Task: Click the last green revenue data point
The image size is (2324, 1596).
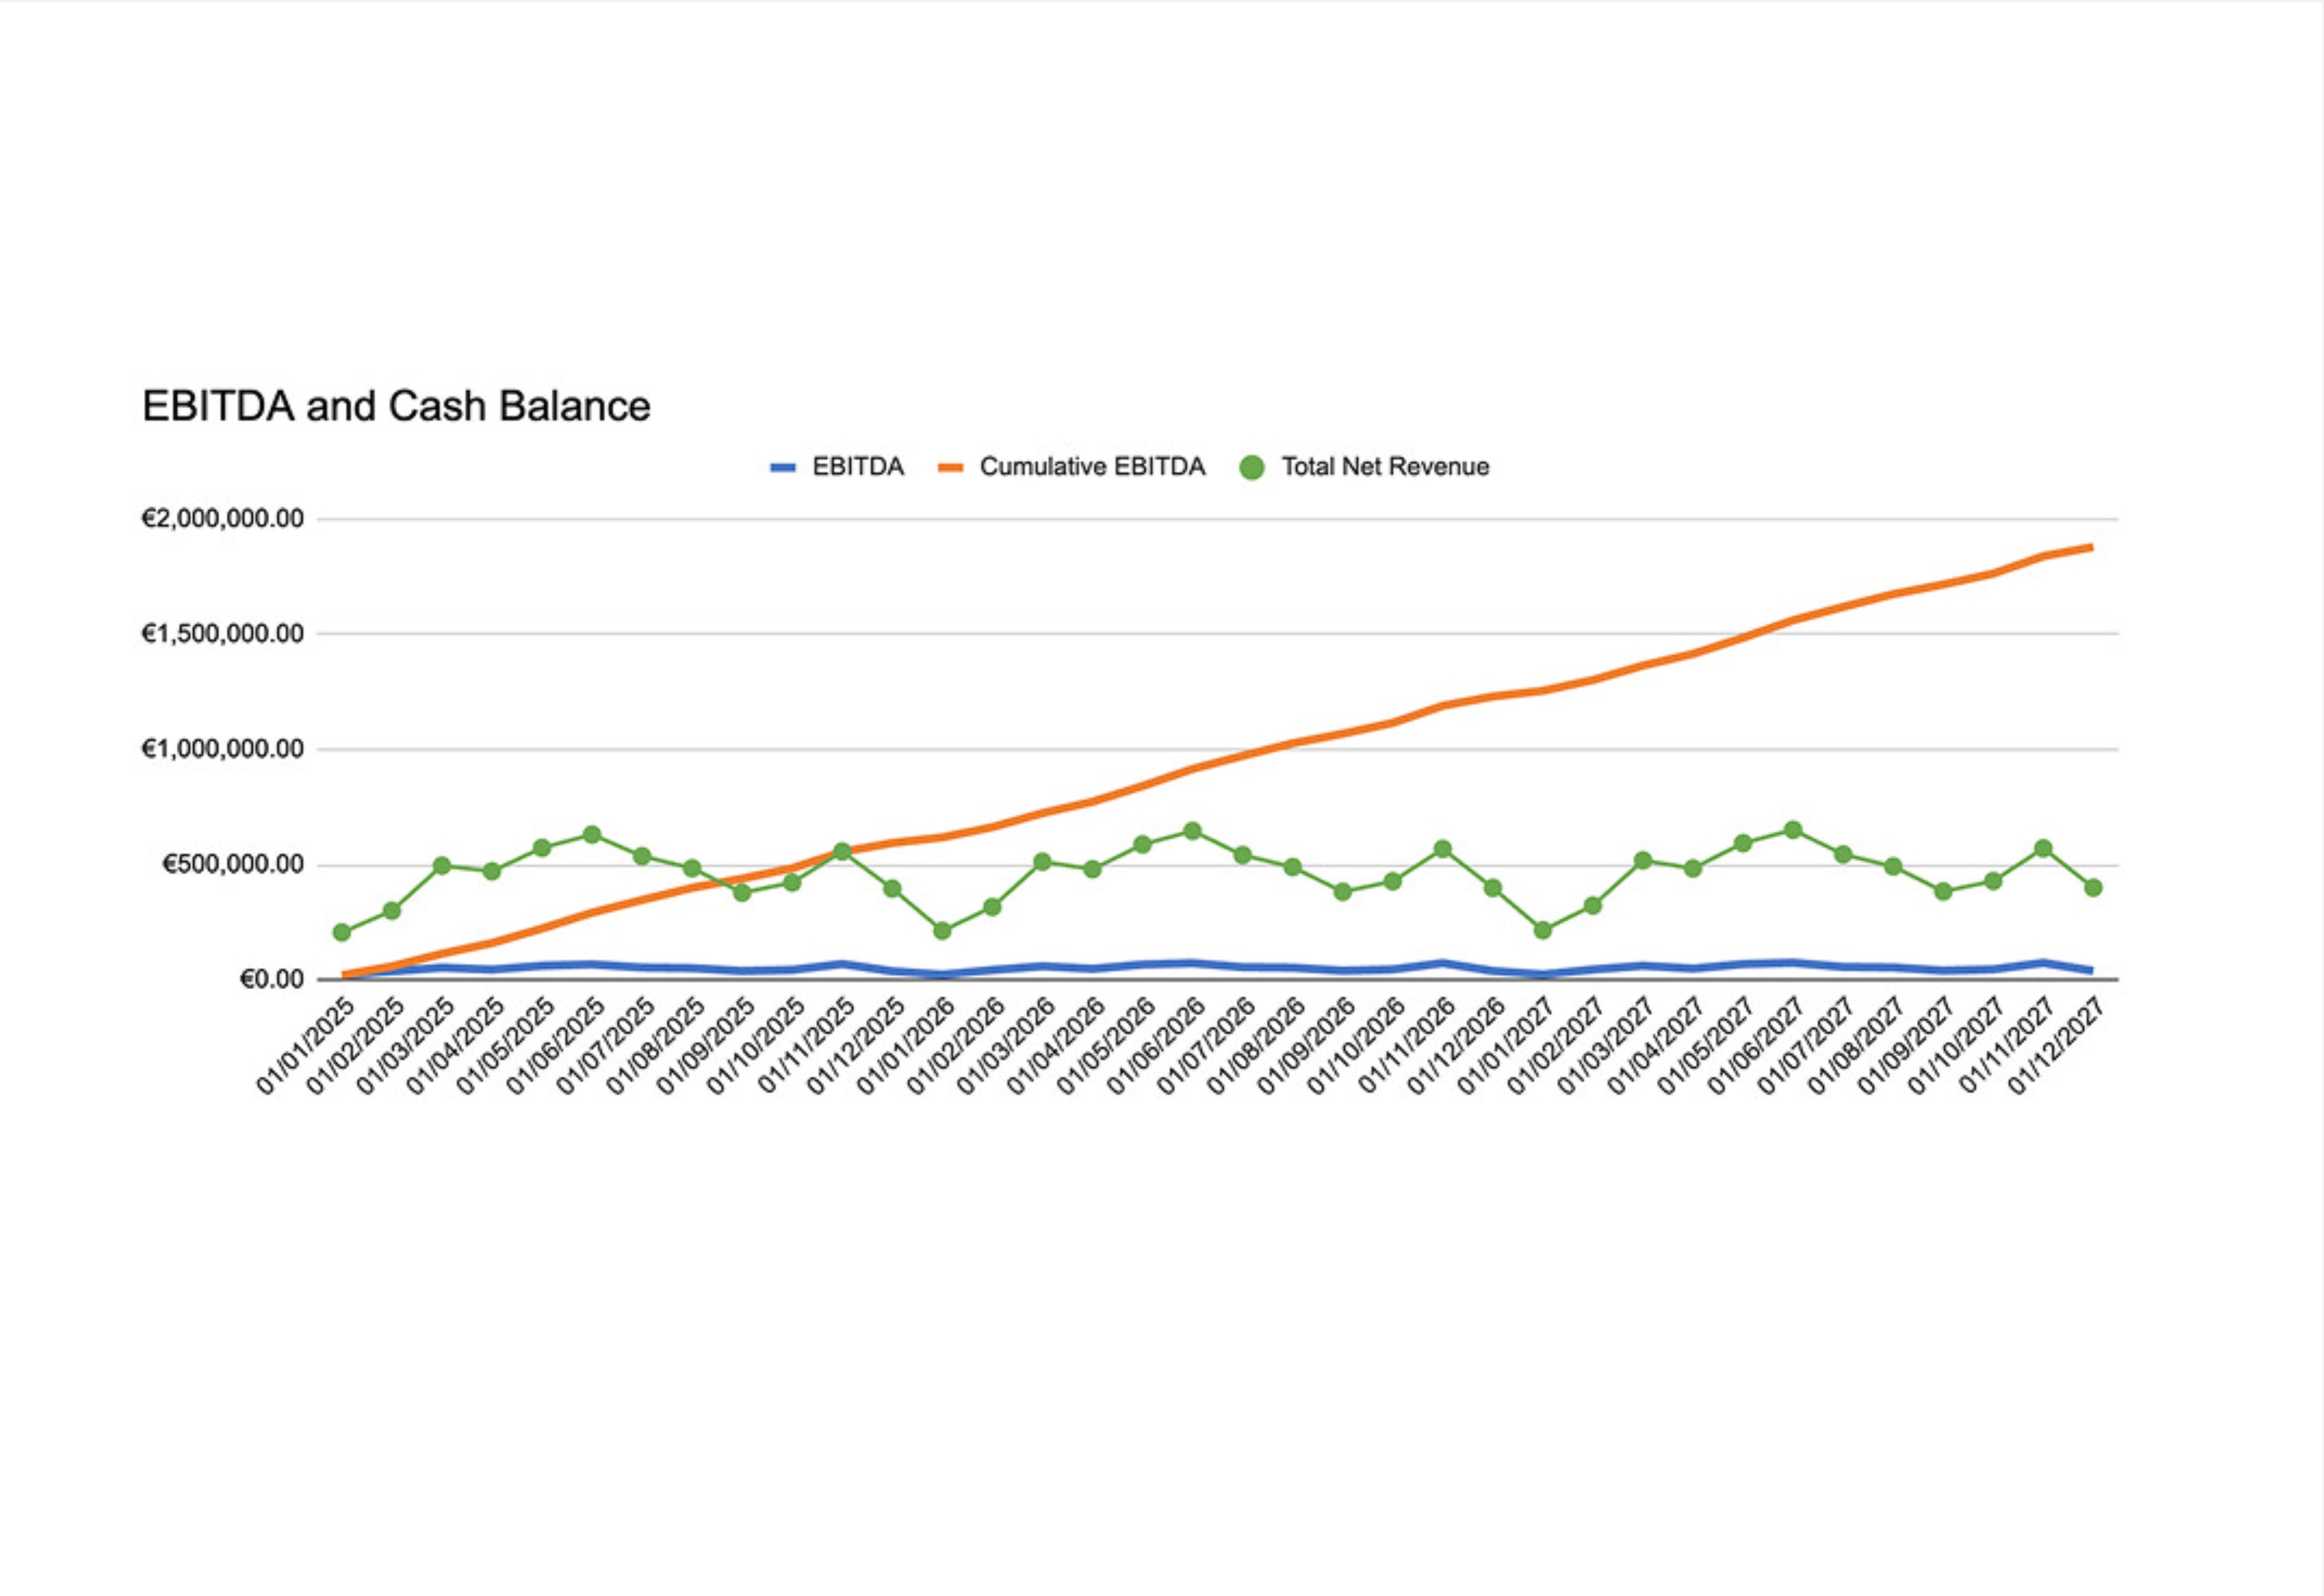Action: pyautogui.click(x=2093, y=887)
